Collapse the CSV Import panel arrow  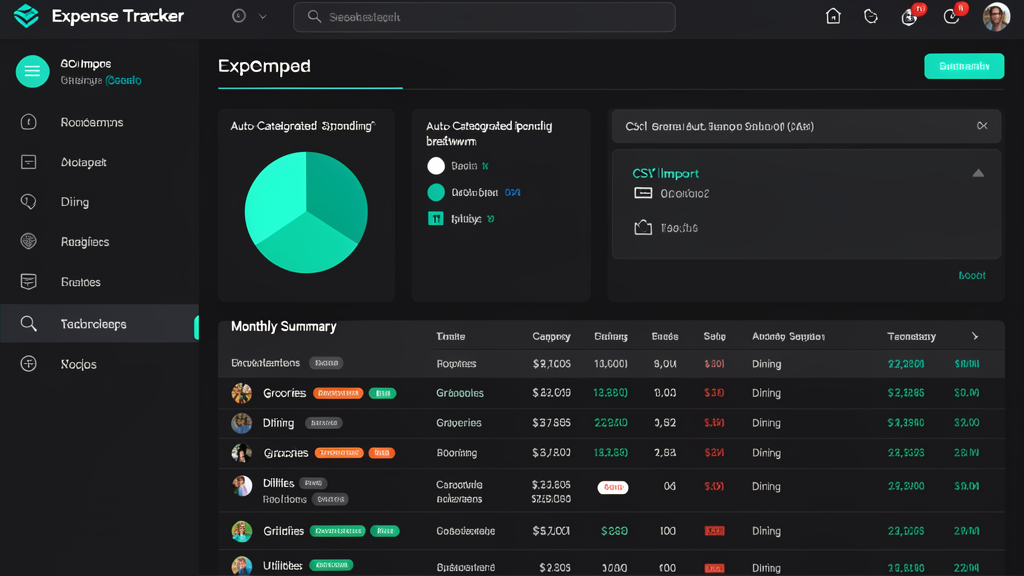coord(978,173)
